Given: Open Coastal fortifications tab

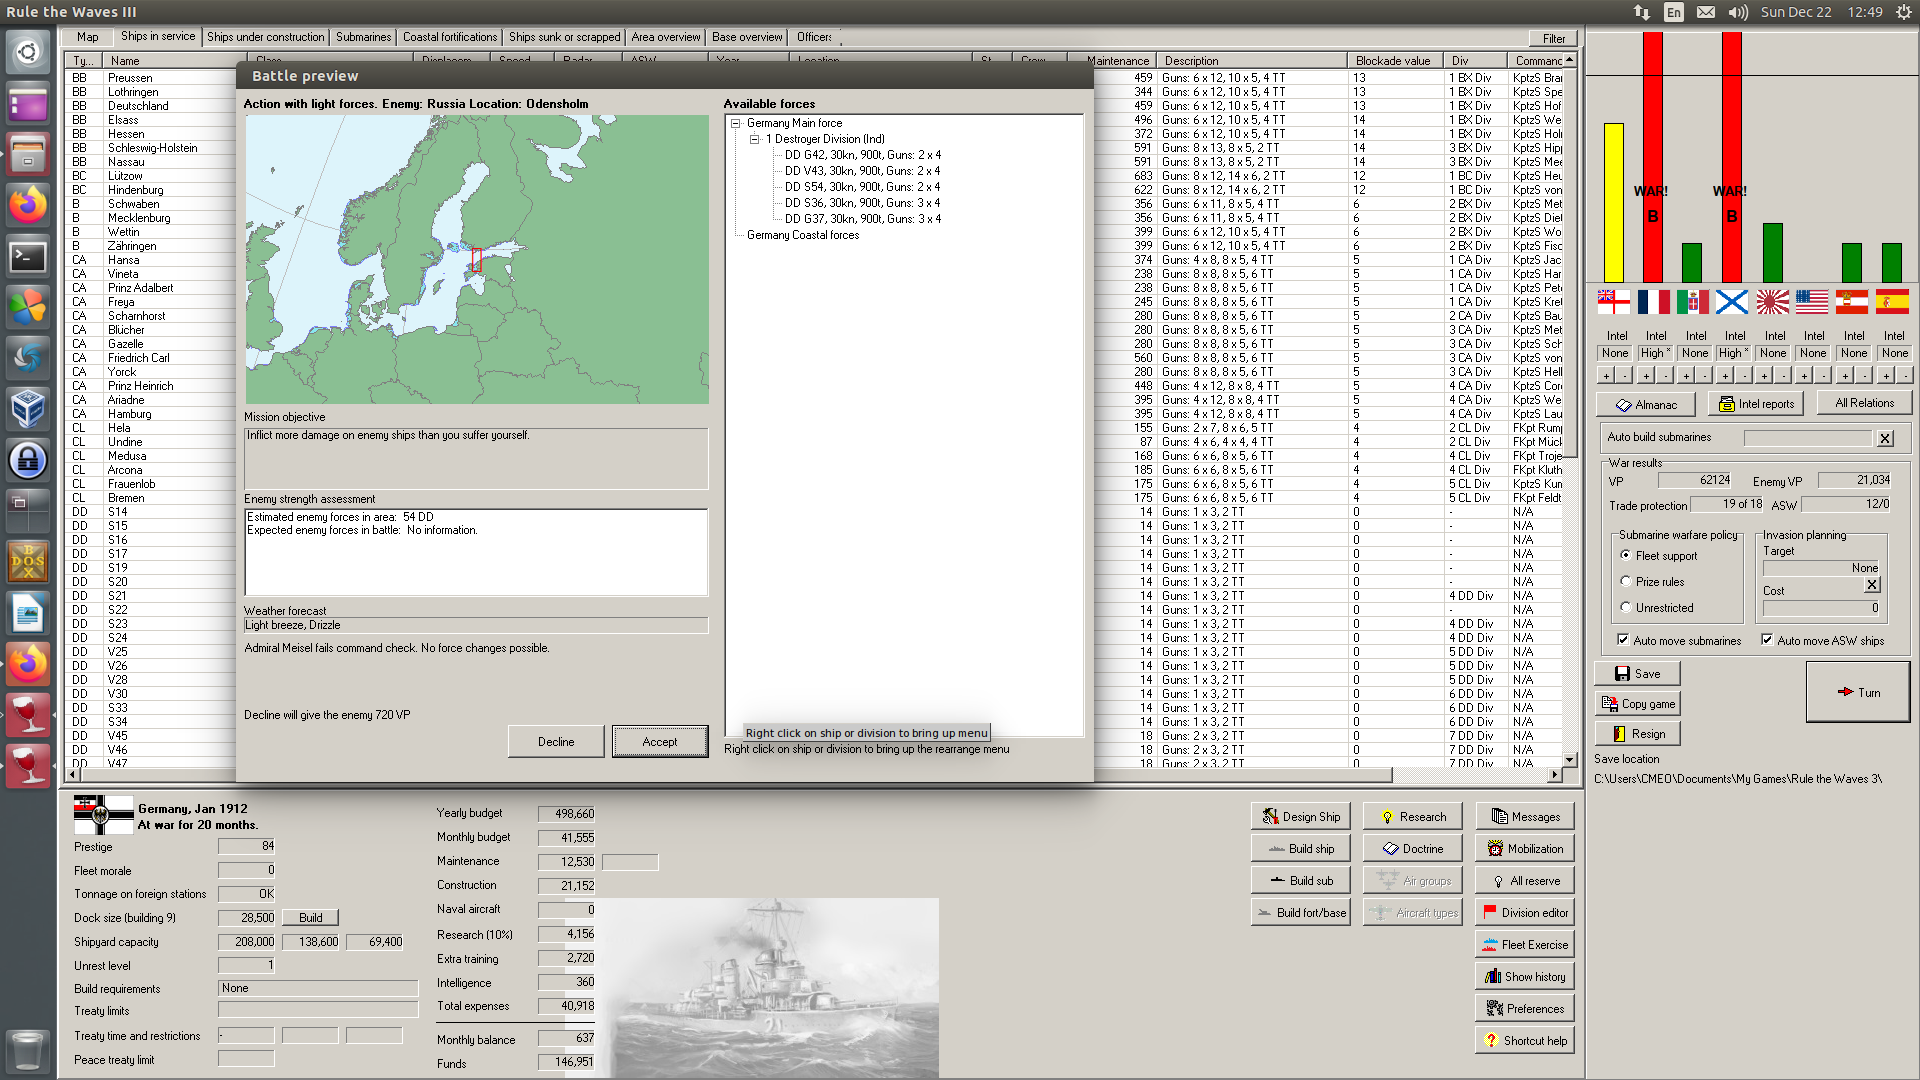Looking at the screenshot, I should coord(450,37).
